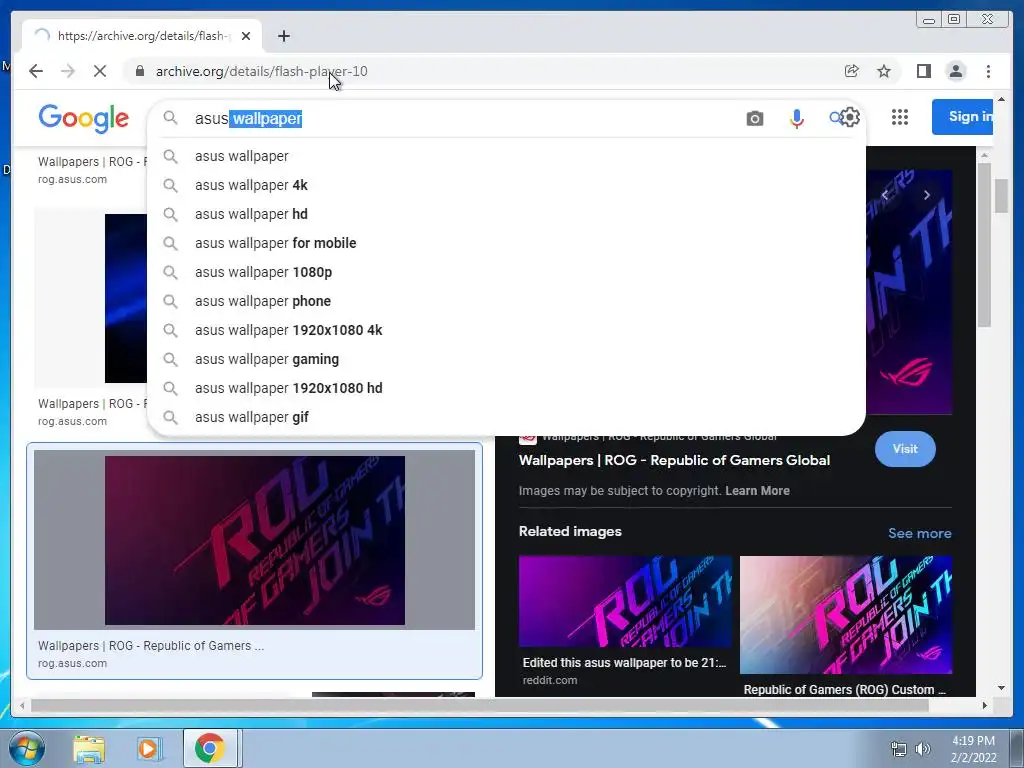Click the voice search microphone icon
1024x768 pixels.
[x=797, y=118]
